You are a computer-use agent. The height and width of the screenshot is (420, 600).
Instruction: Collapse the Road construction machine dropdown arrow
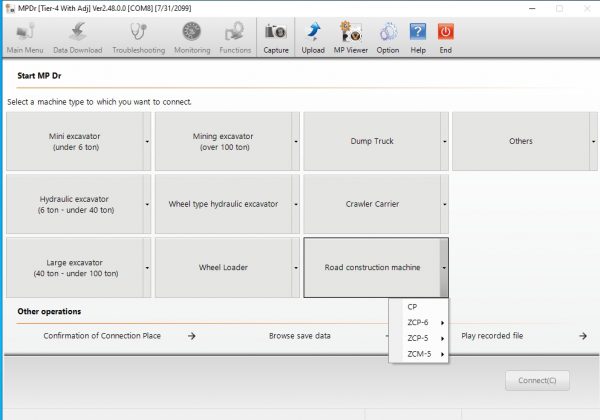(444, 268)
